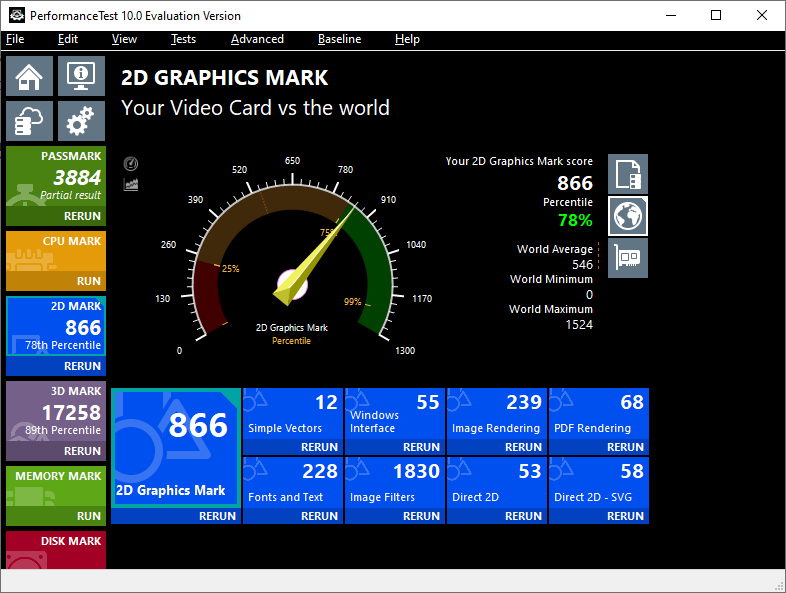The image size is (786, 593).
Task: Click the World Average 546 value
Action: [x=582, y=265]
